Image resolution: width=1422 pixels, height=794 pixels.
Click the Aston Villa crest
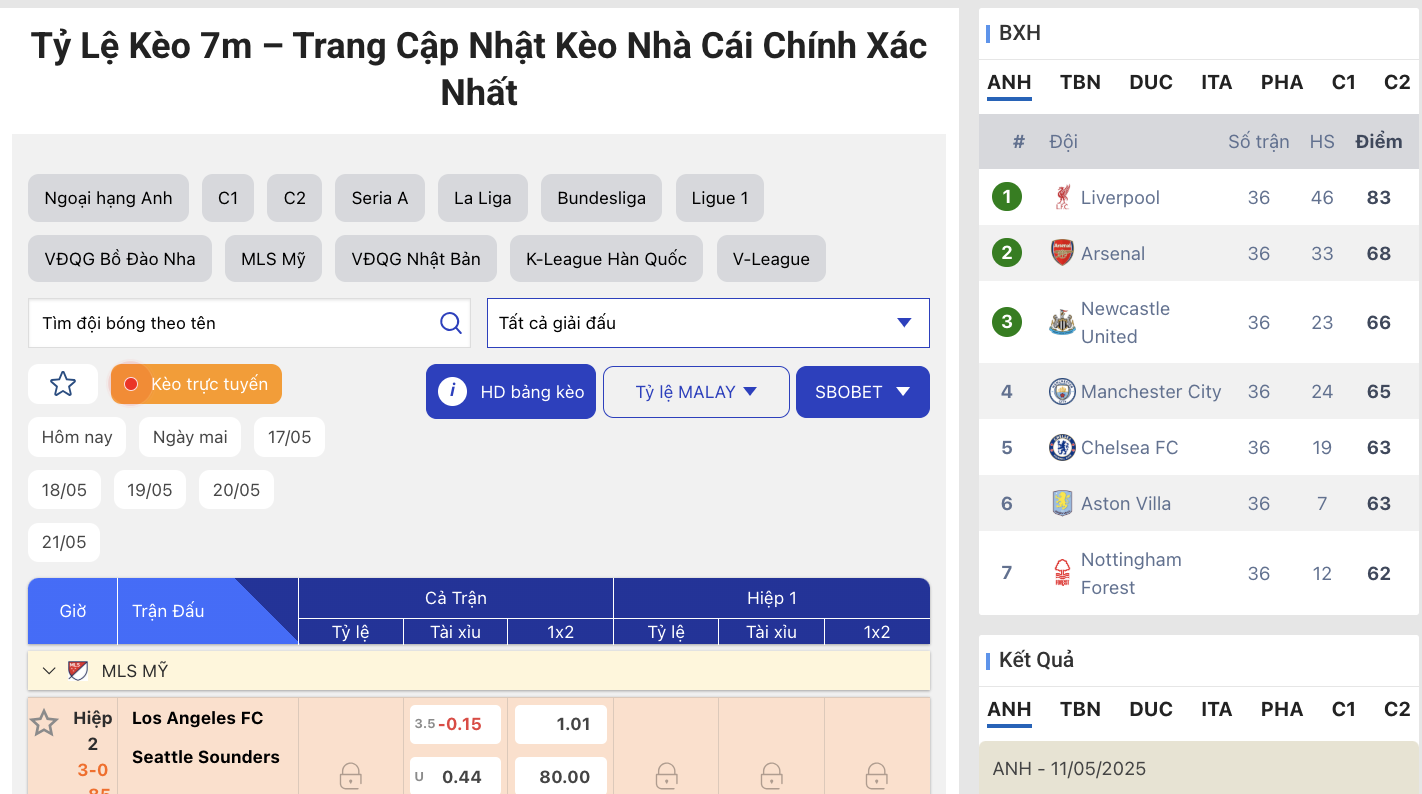pos(1062,503)
